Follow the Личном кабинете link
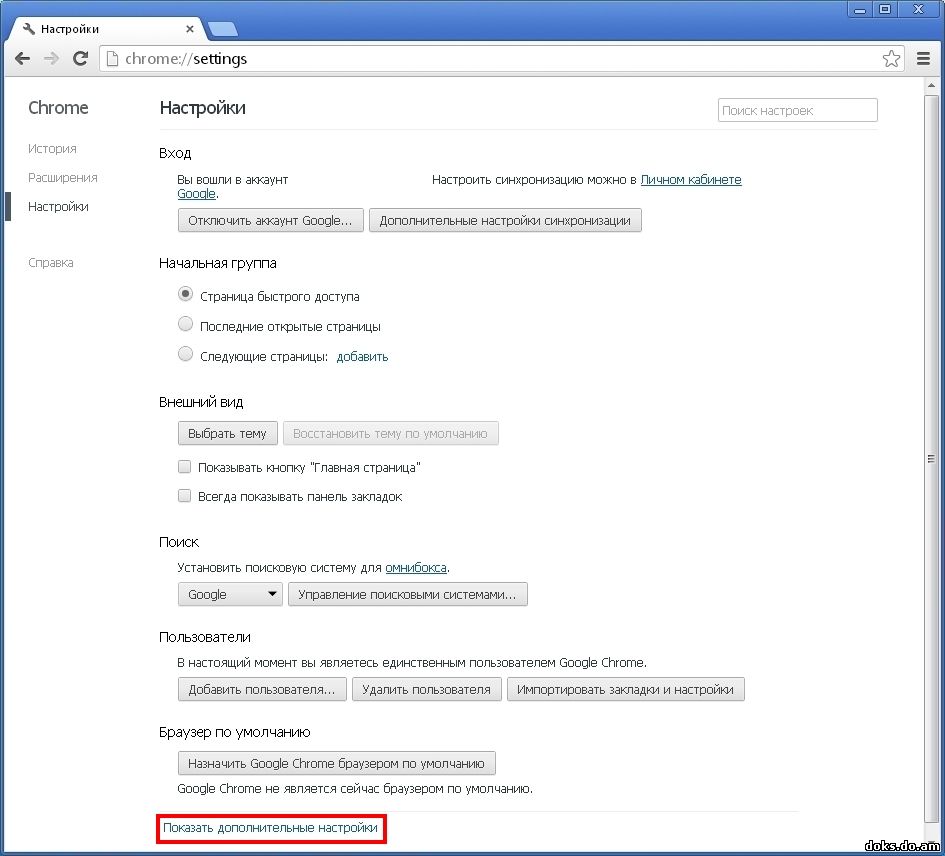This screenshot has width=945, height=856. pos(691,180)
